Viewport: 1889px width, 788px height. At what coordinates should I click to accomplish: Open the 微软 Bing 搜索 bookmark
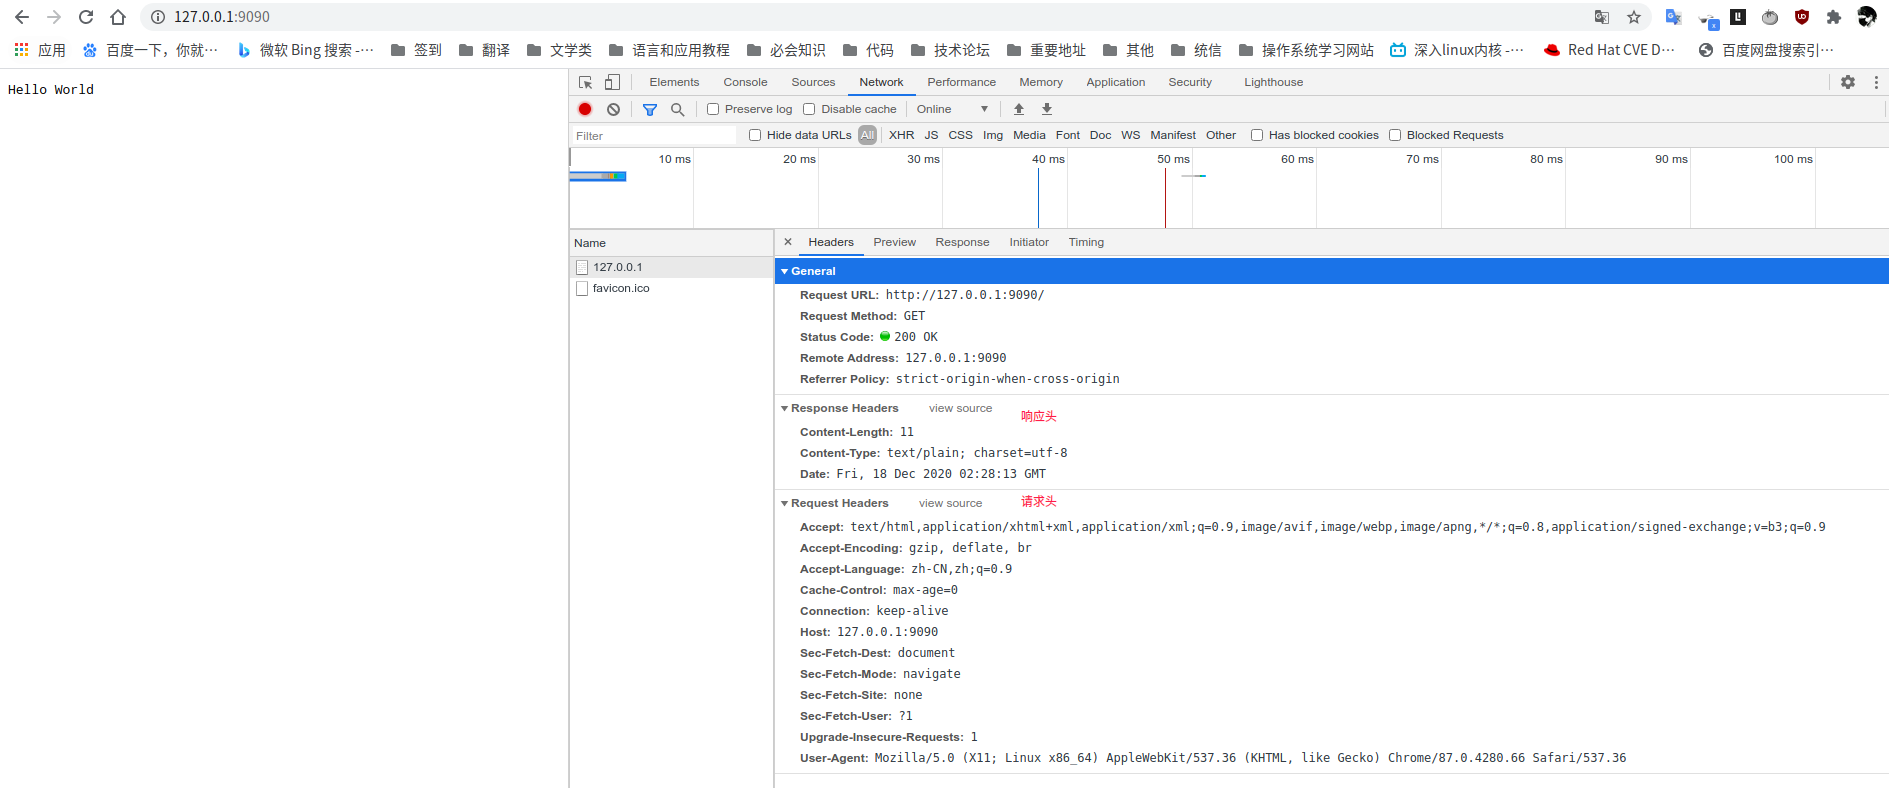click(x=305, y=50)
